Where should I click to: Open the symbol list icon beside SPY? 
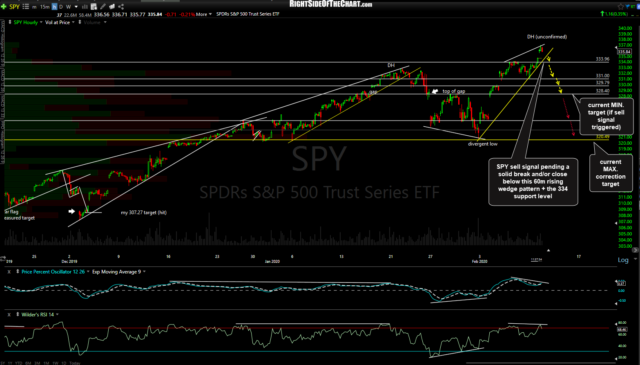click(26, 7)
